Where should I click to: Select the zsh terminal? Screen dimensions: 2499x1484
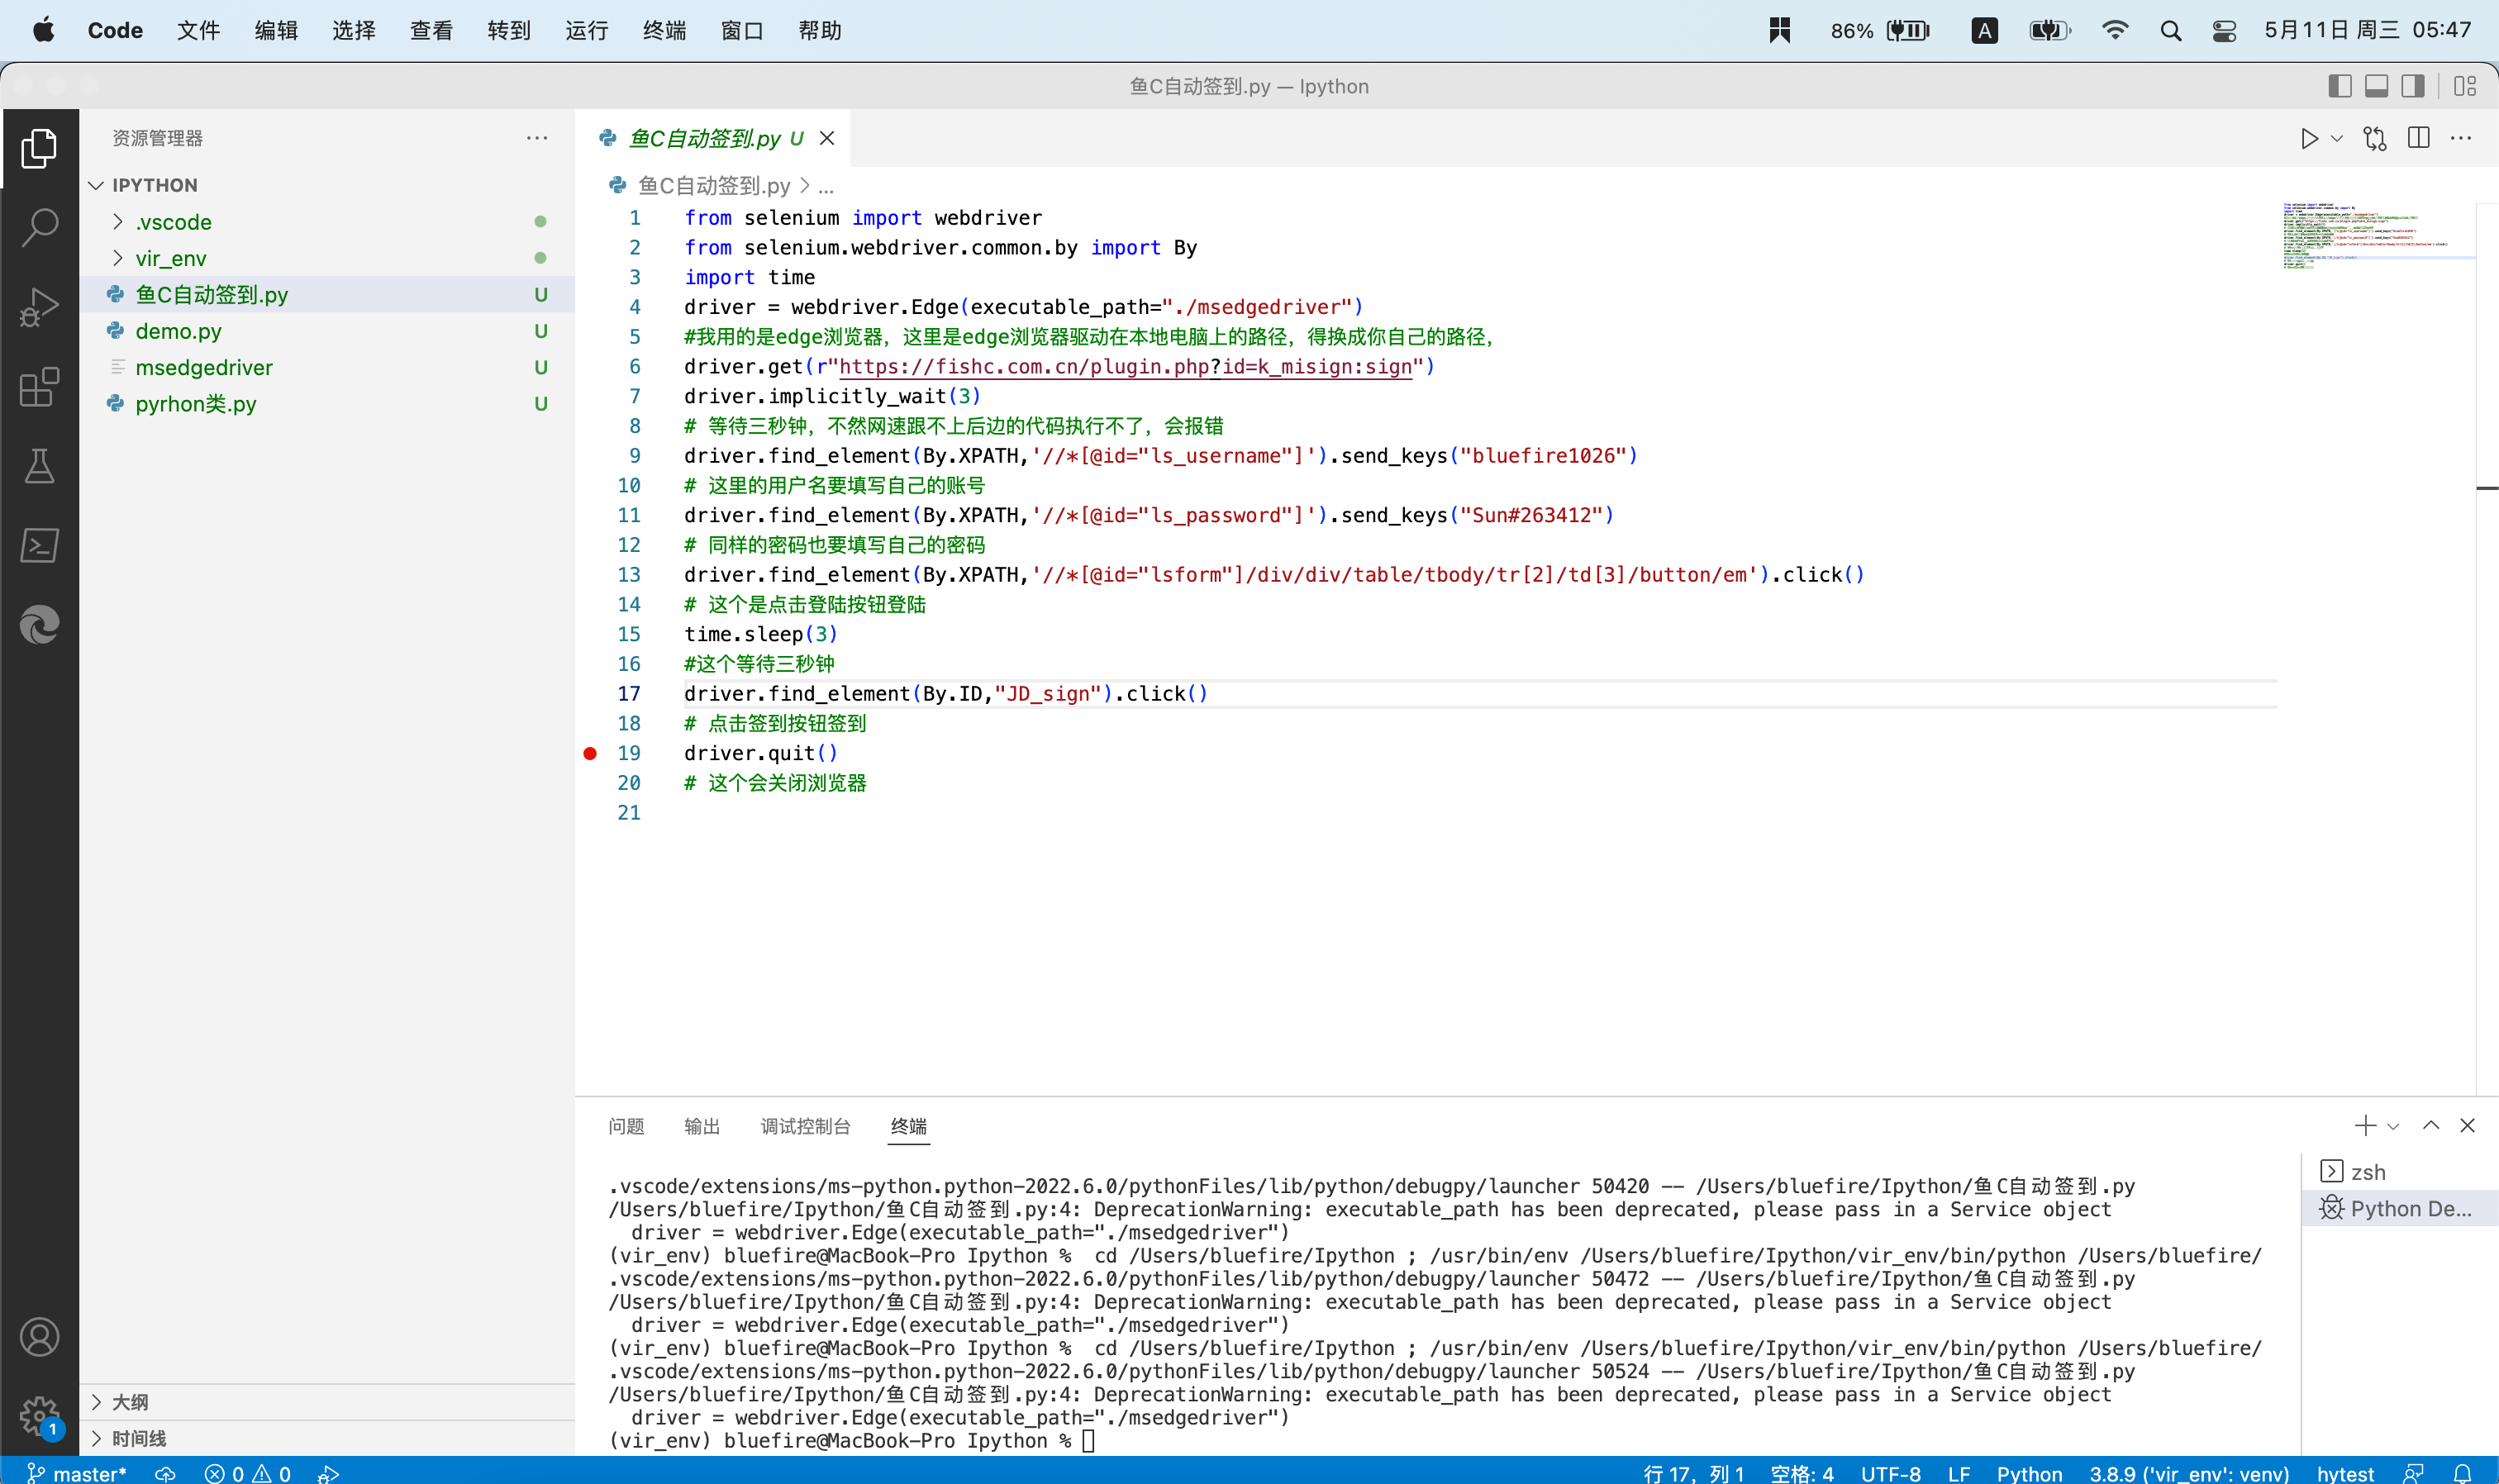(x=2400, y=1171)
